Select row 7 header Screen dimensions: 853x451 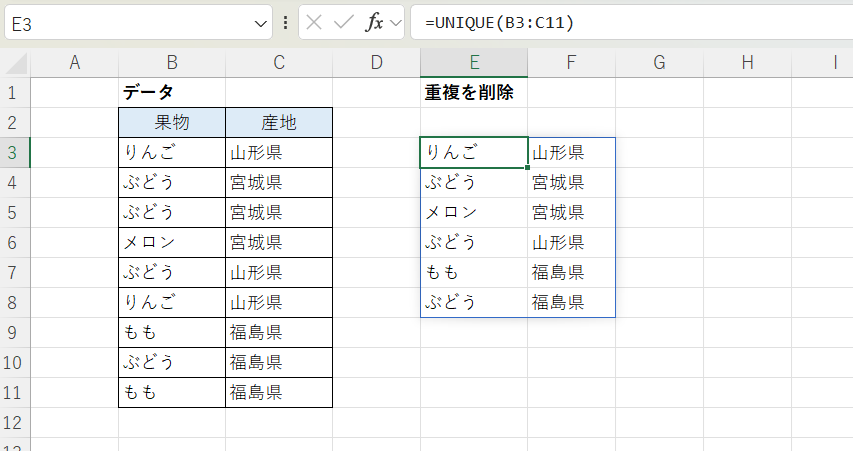[15, 272]
